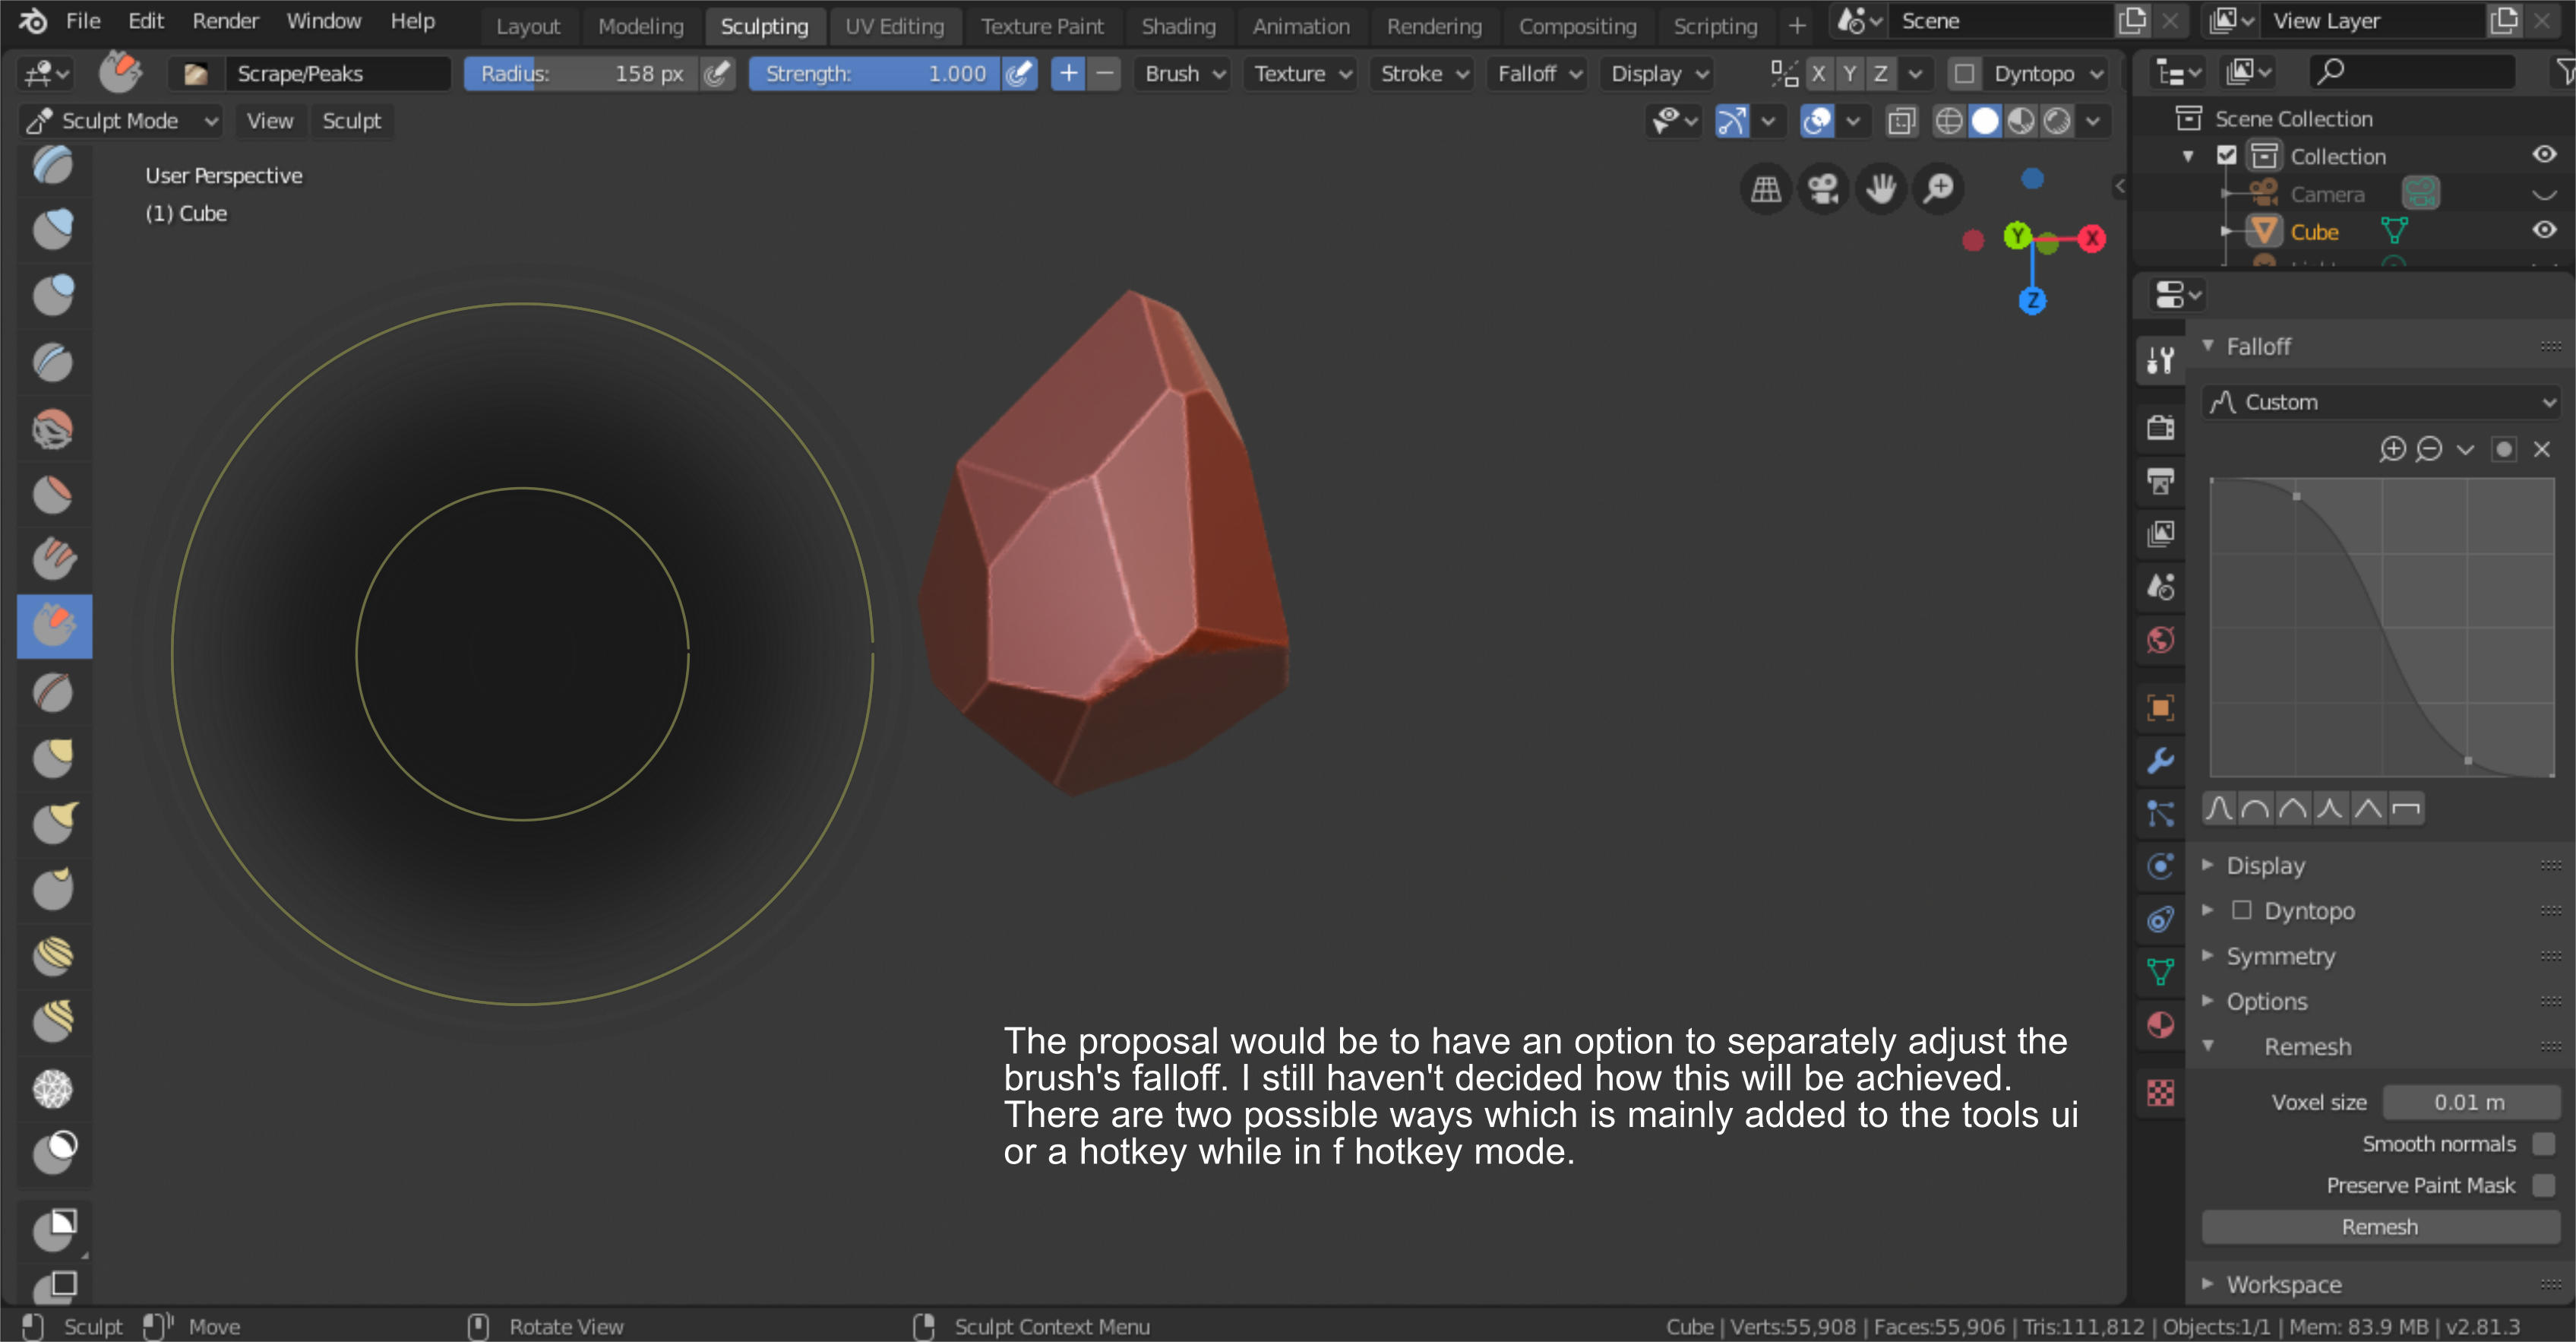Select the Mask brush tool
The image size is (2576, 1342).
pos(54,1152)
